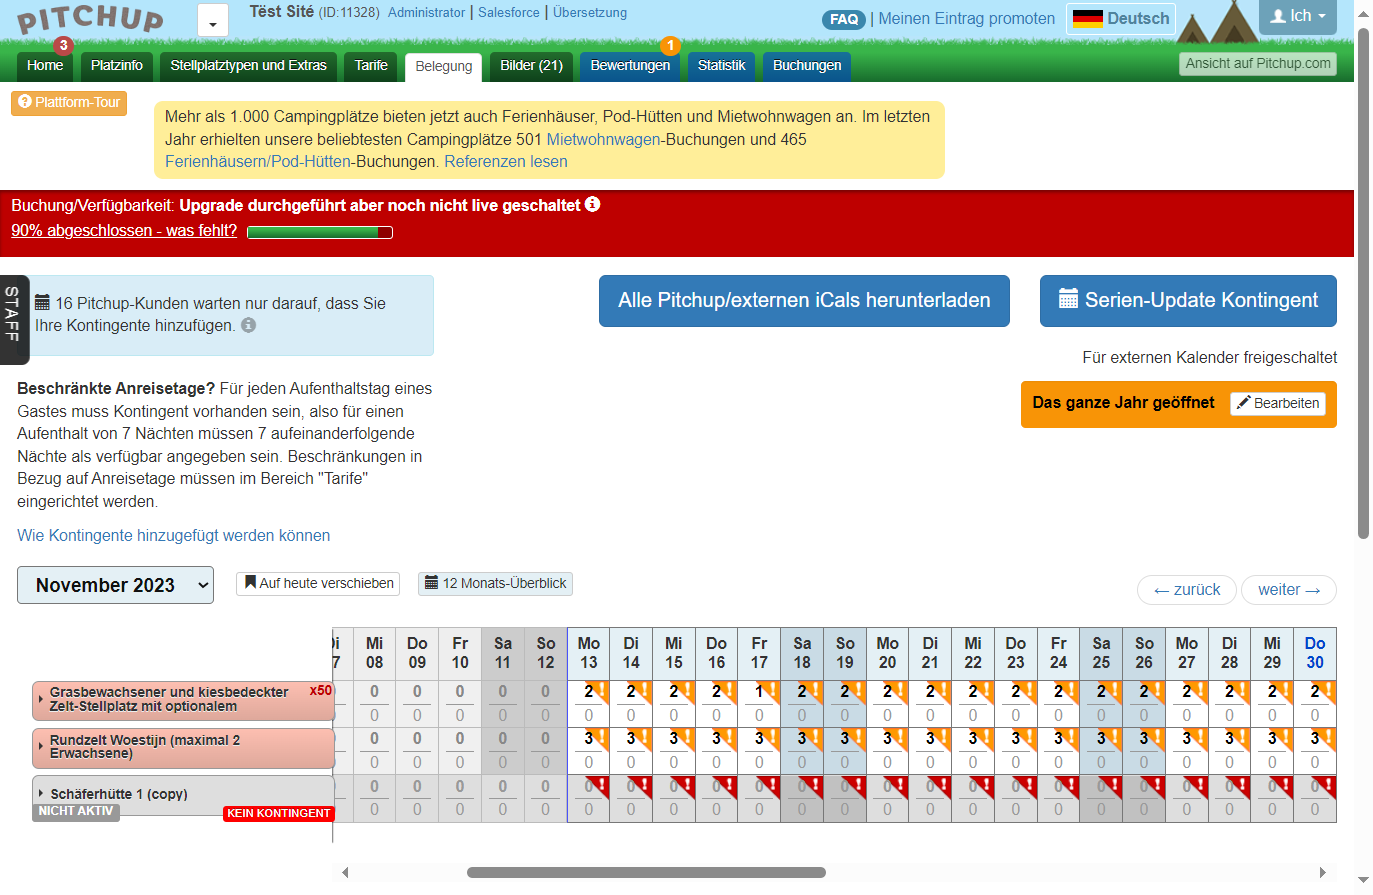Click the info icon after 'Kontingente hinzufügen'
The height and width of the screenshot is (895, 1373).
(x=249, y=325)
